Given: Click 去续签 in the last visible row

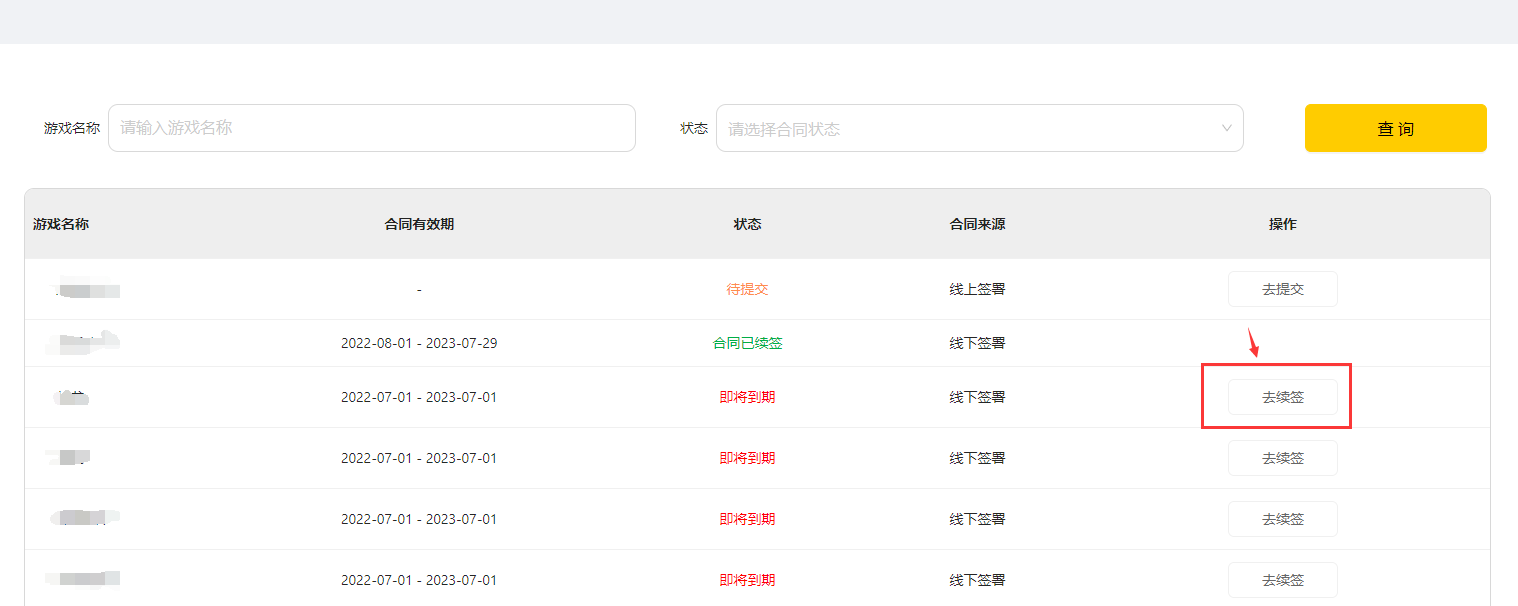Looking at the screenshot, I should click(x=1282, y=580).
